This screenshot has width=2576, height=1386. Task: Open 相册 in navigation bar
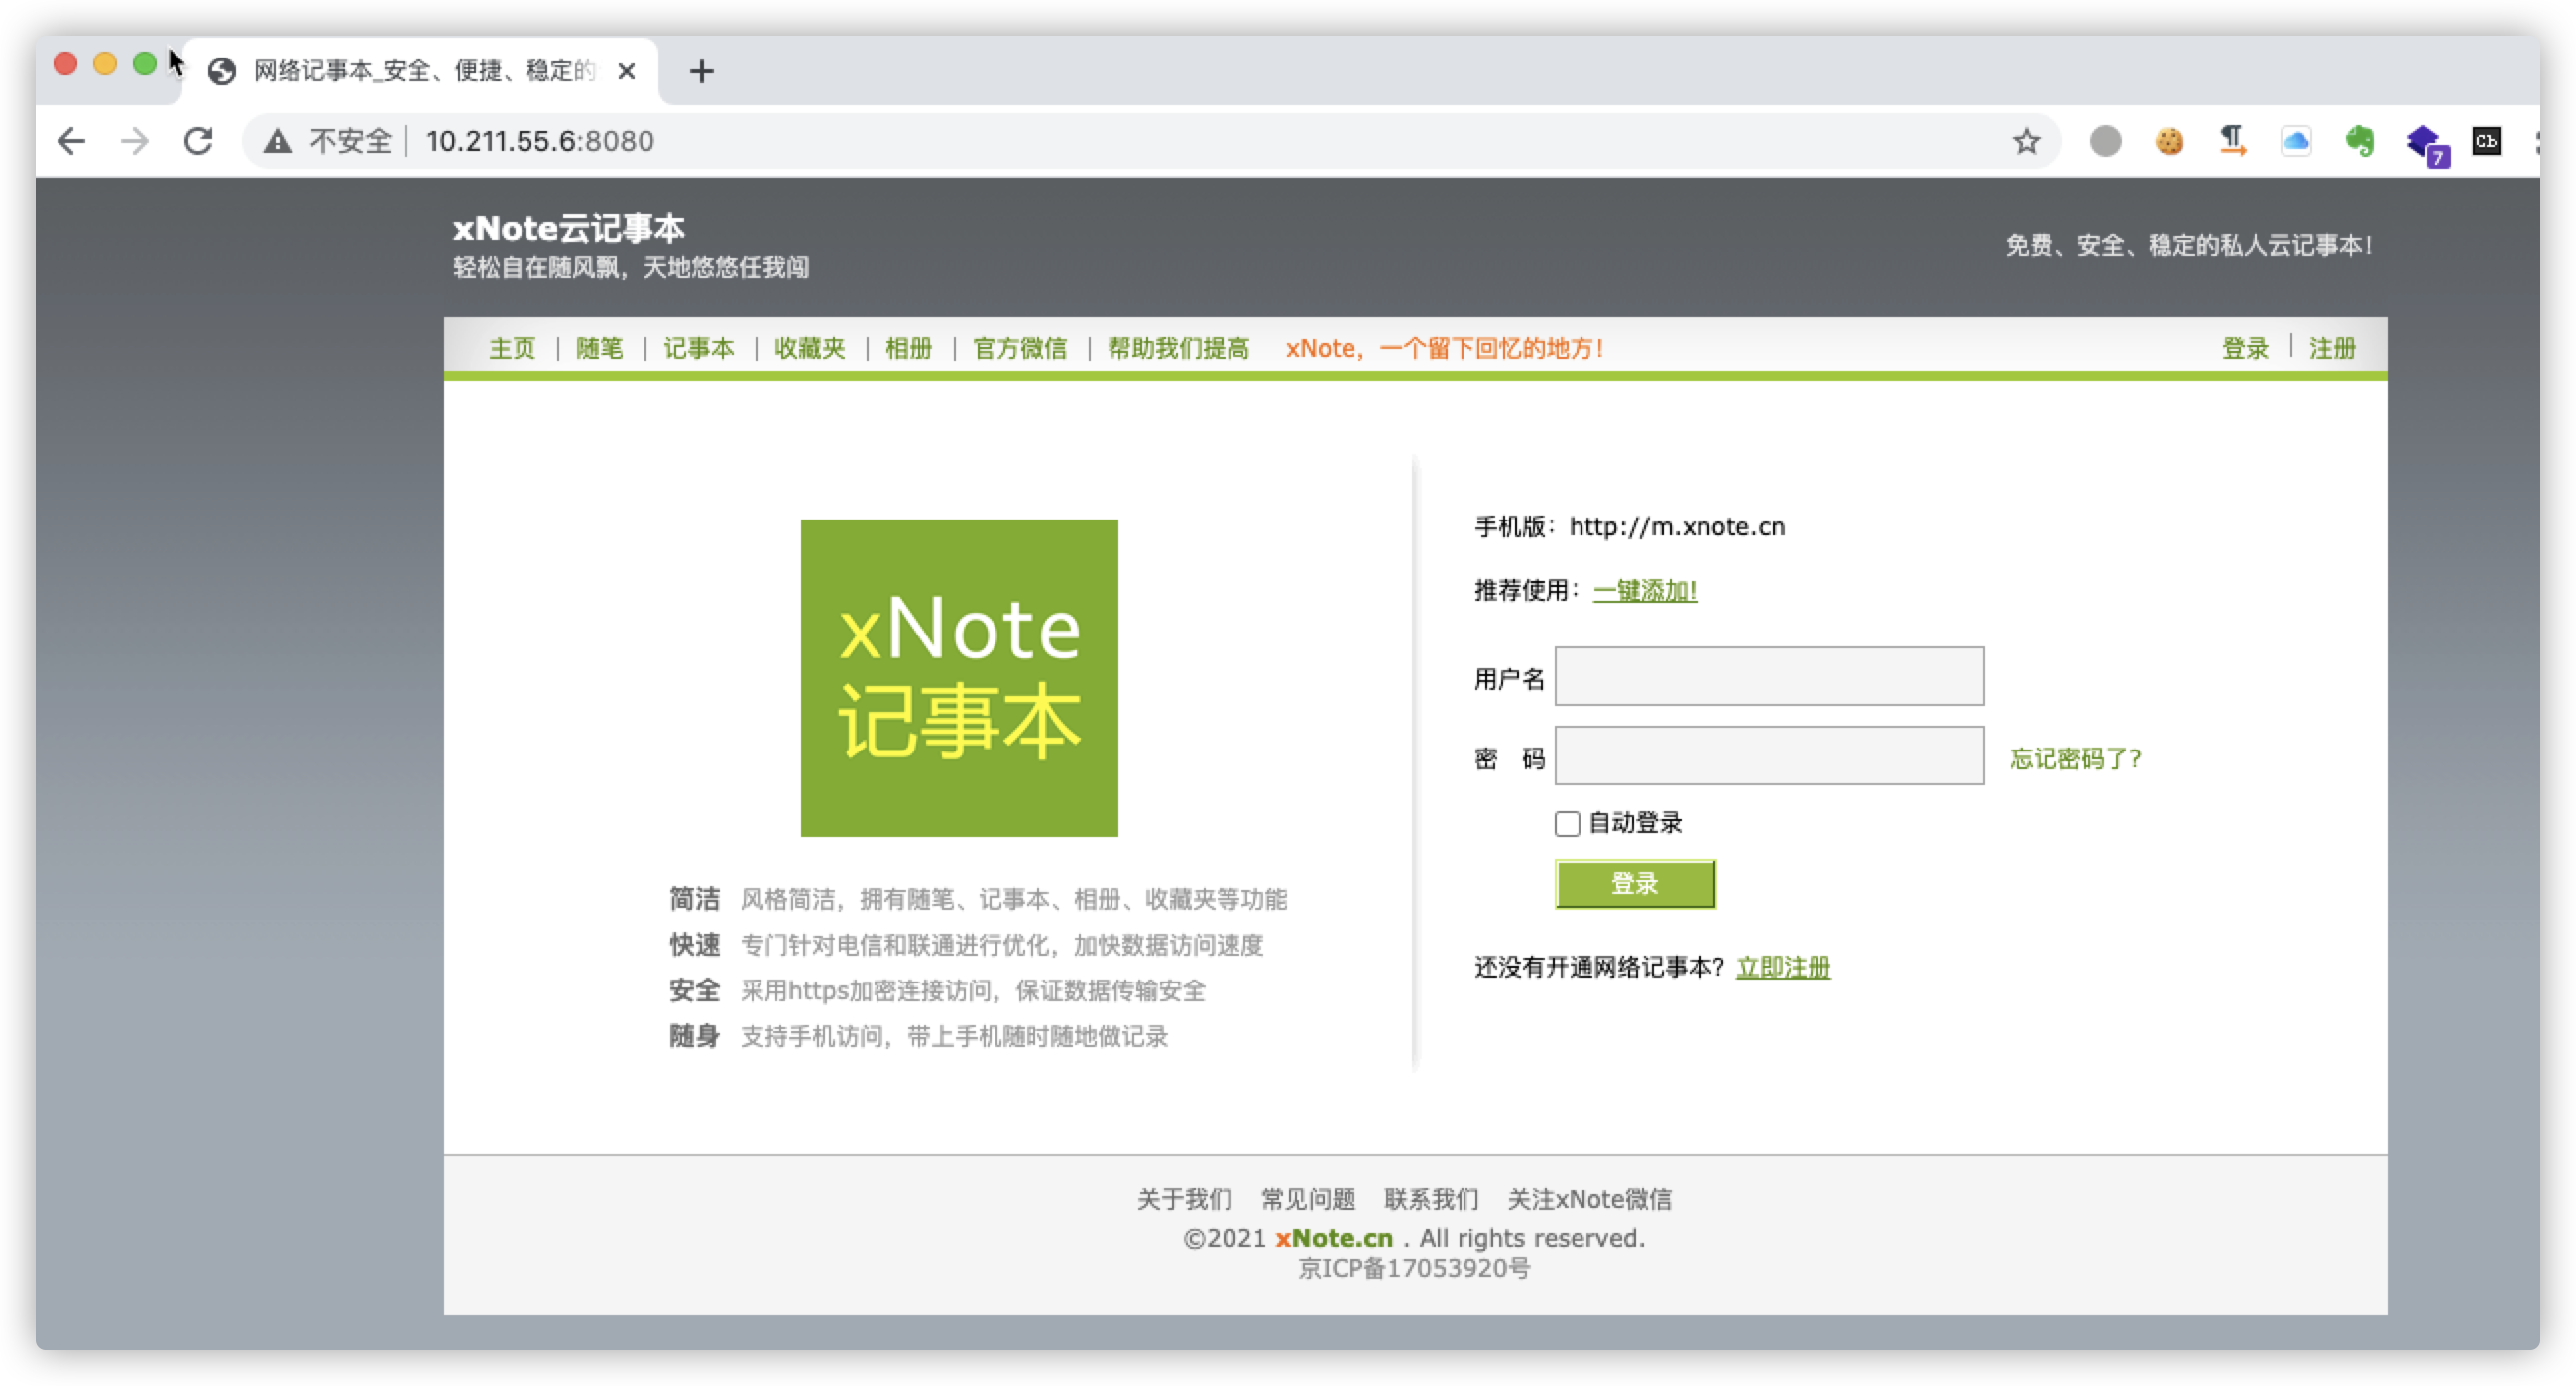[909, 348]
